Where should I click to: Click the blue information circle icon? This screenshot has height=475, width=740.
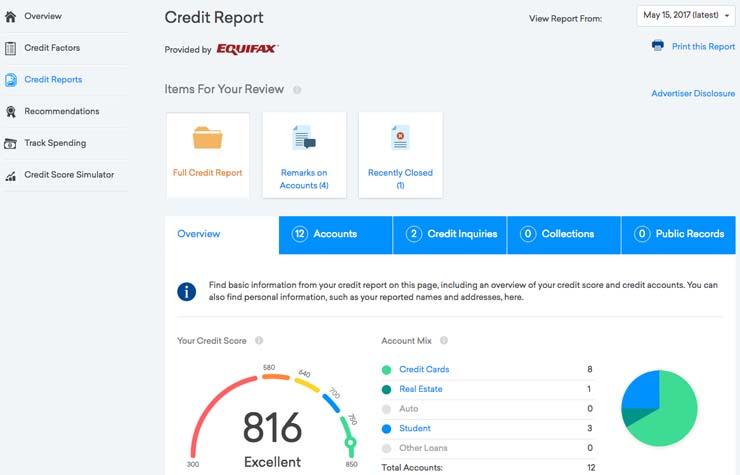(186, 292)
